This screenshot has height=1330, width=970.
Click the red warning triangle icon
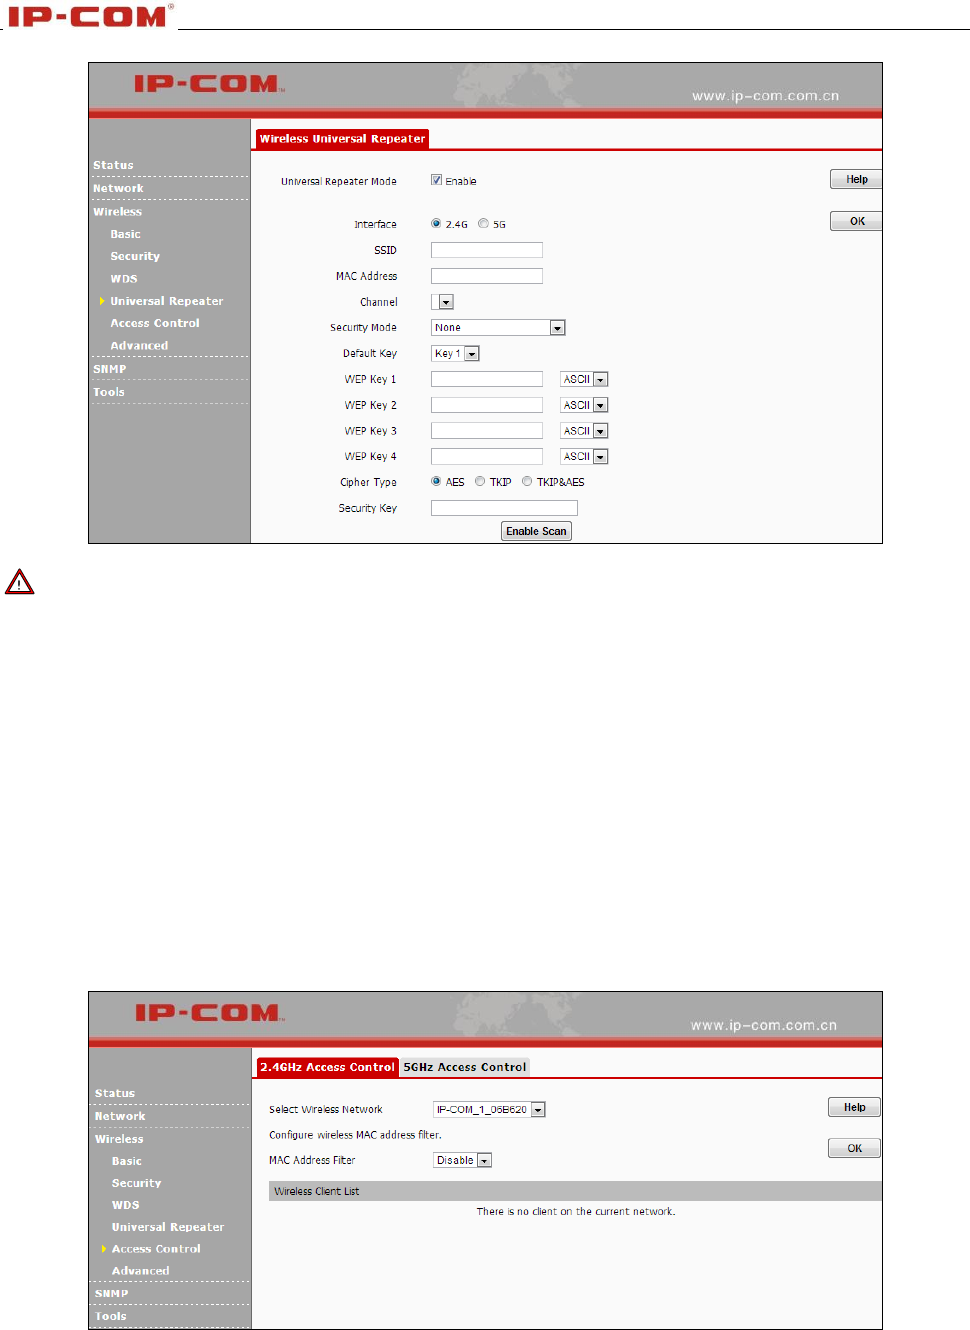[19, 582]
